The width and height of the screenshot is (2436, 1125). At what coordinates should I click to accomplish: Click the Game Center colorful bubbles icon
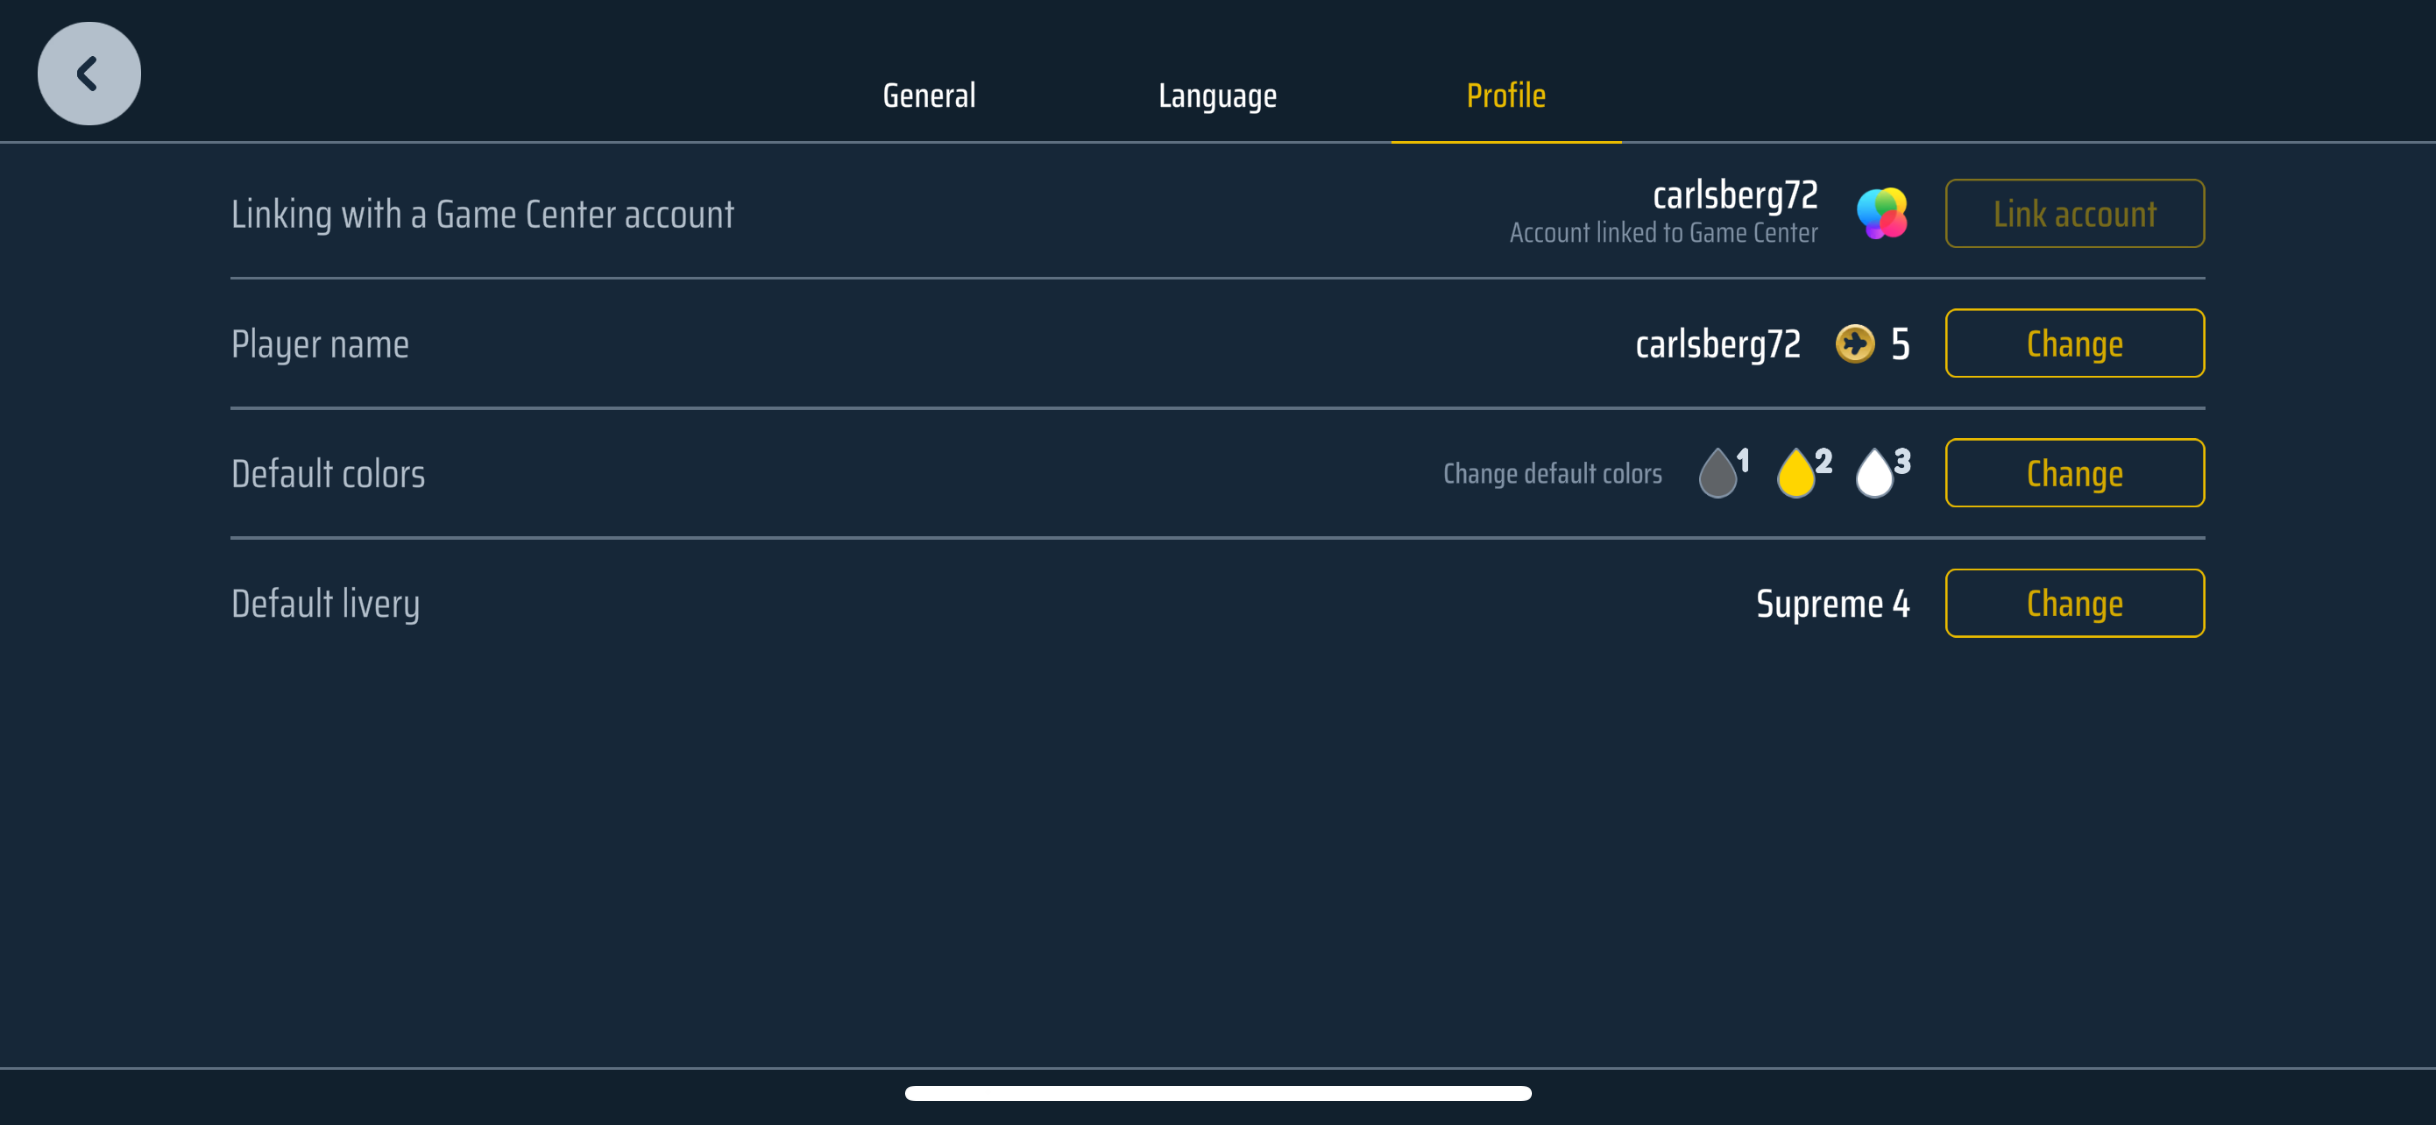pos(1882,213)
